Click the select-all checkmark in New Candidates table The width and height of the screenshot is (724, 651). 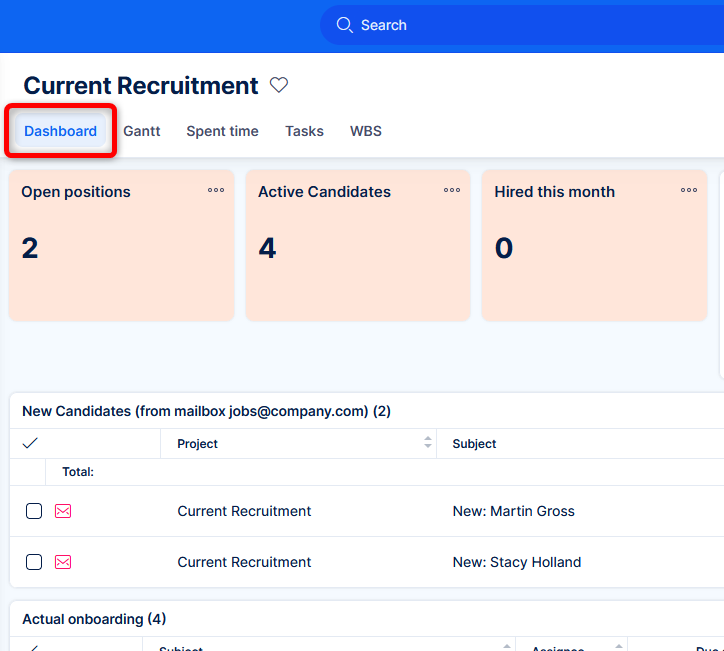tap(30, 443)
